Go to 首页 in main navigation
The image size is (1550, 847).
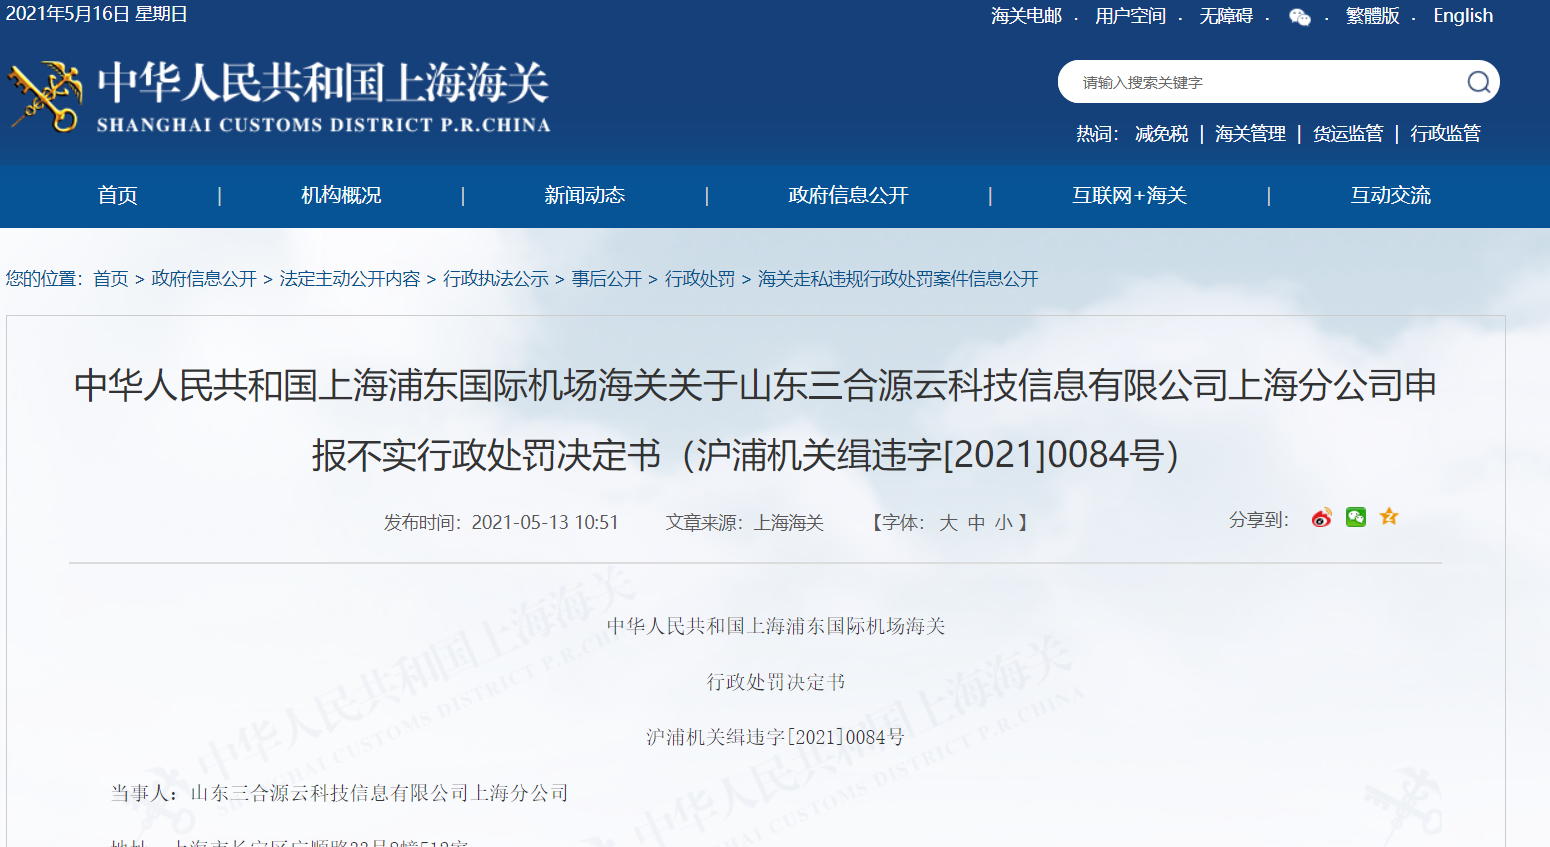(117, 196)
